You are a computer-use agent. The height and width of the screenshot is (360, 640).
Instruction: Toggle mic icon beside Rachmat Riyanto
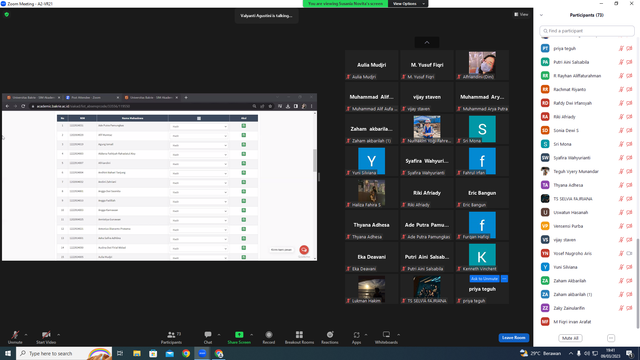click(x=621, y=89)
